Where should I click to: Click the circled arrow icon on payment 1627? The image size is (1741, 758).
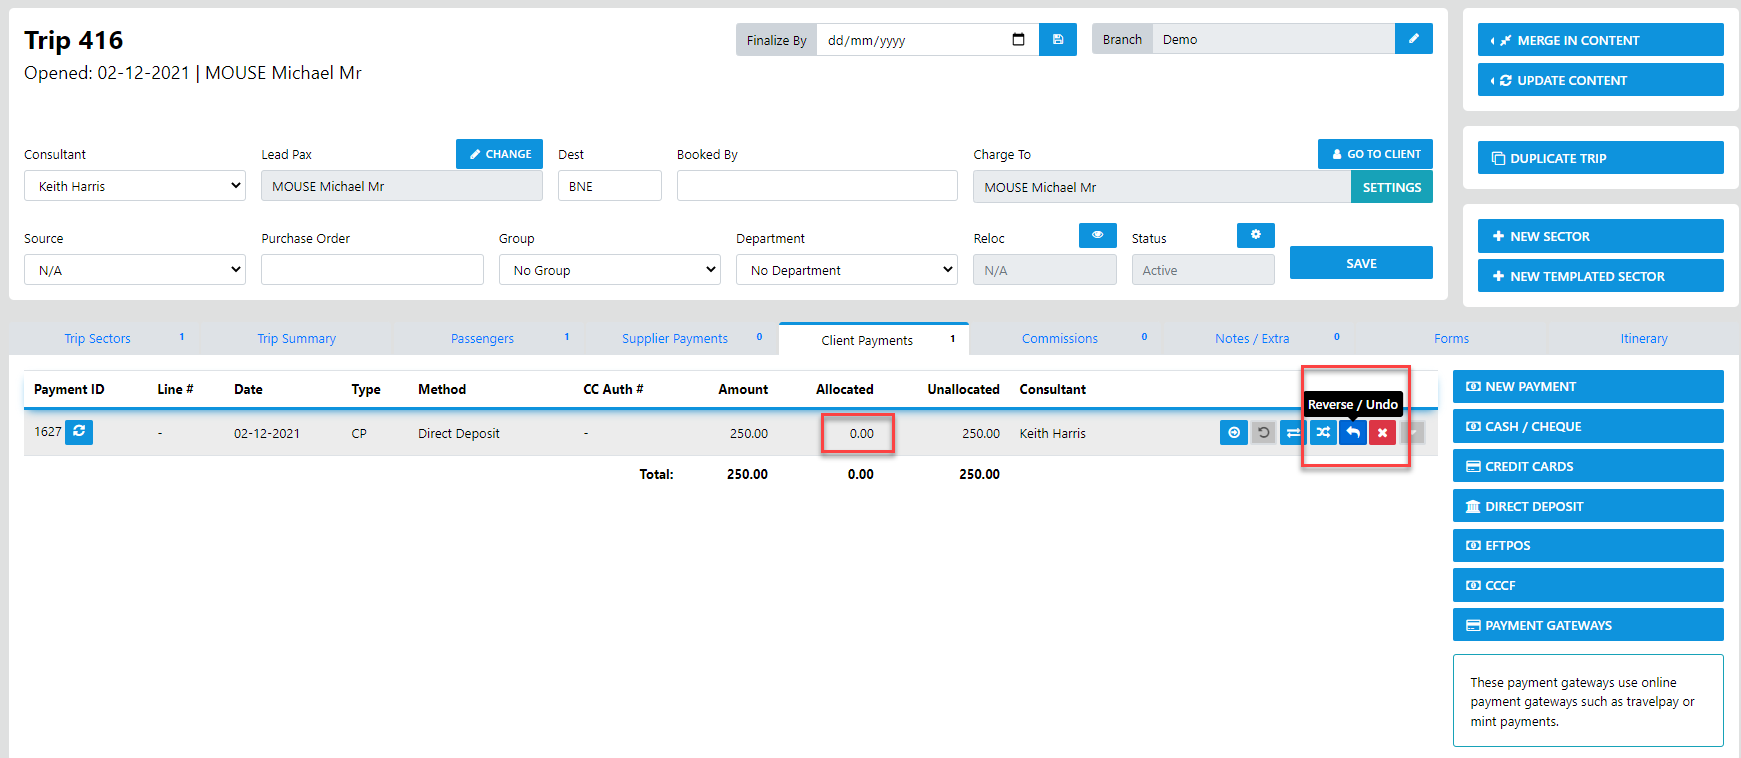pyautogui.click(x=1234, y=433)
